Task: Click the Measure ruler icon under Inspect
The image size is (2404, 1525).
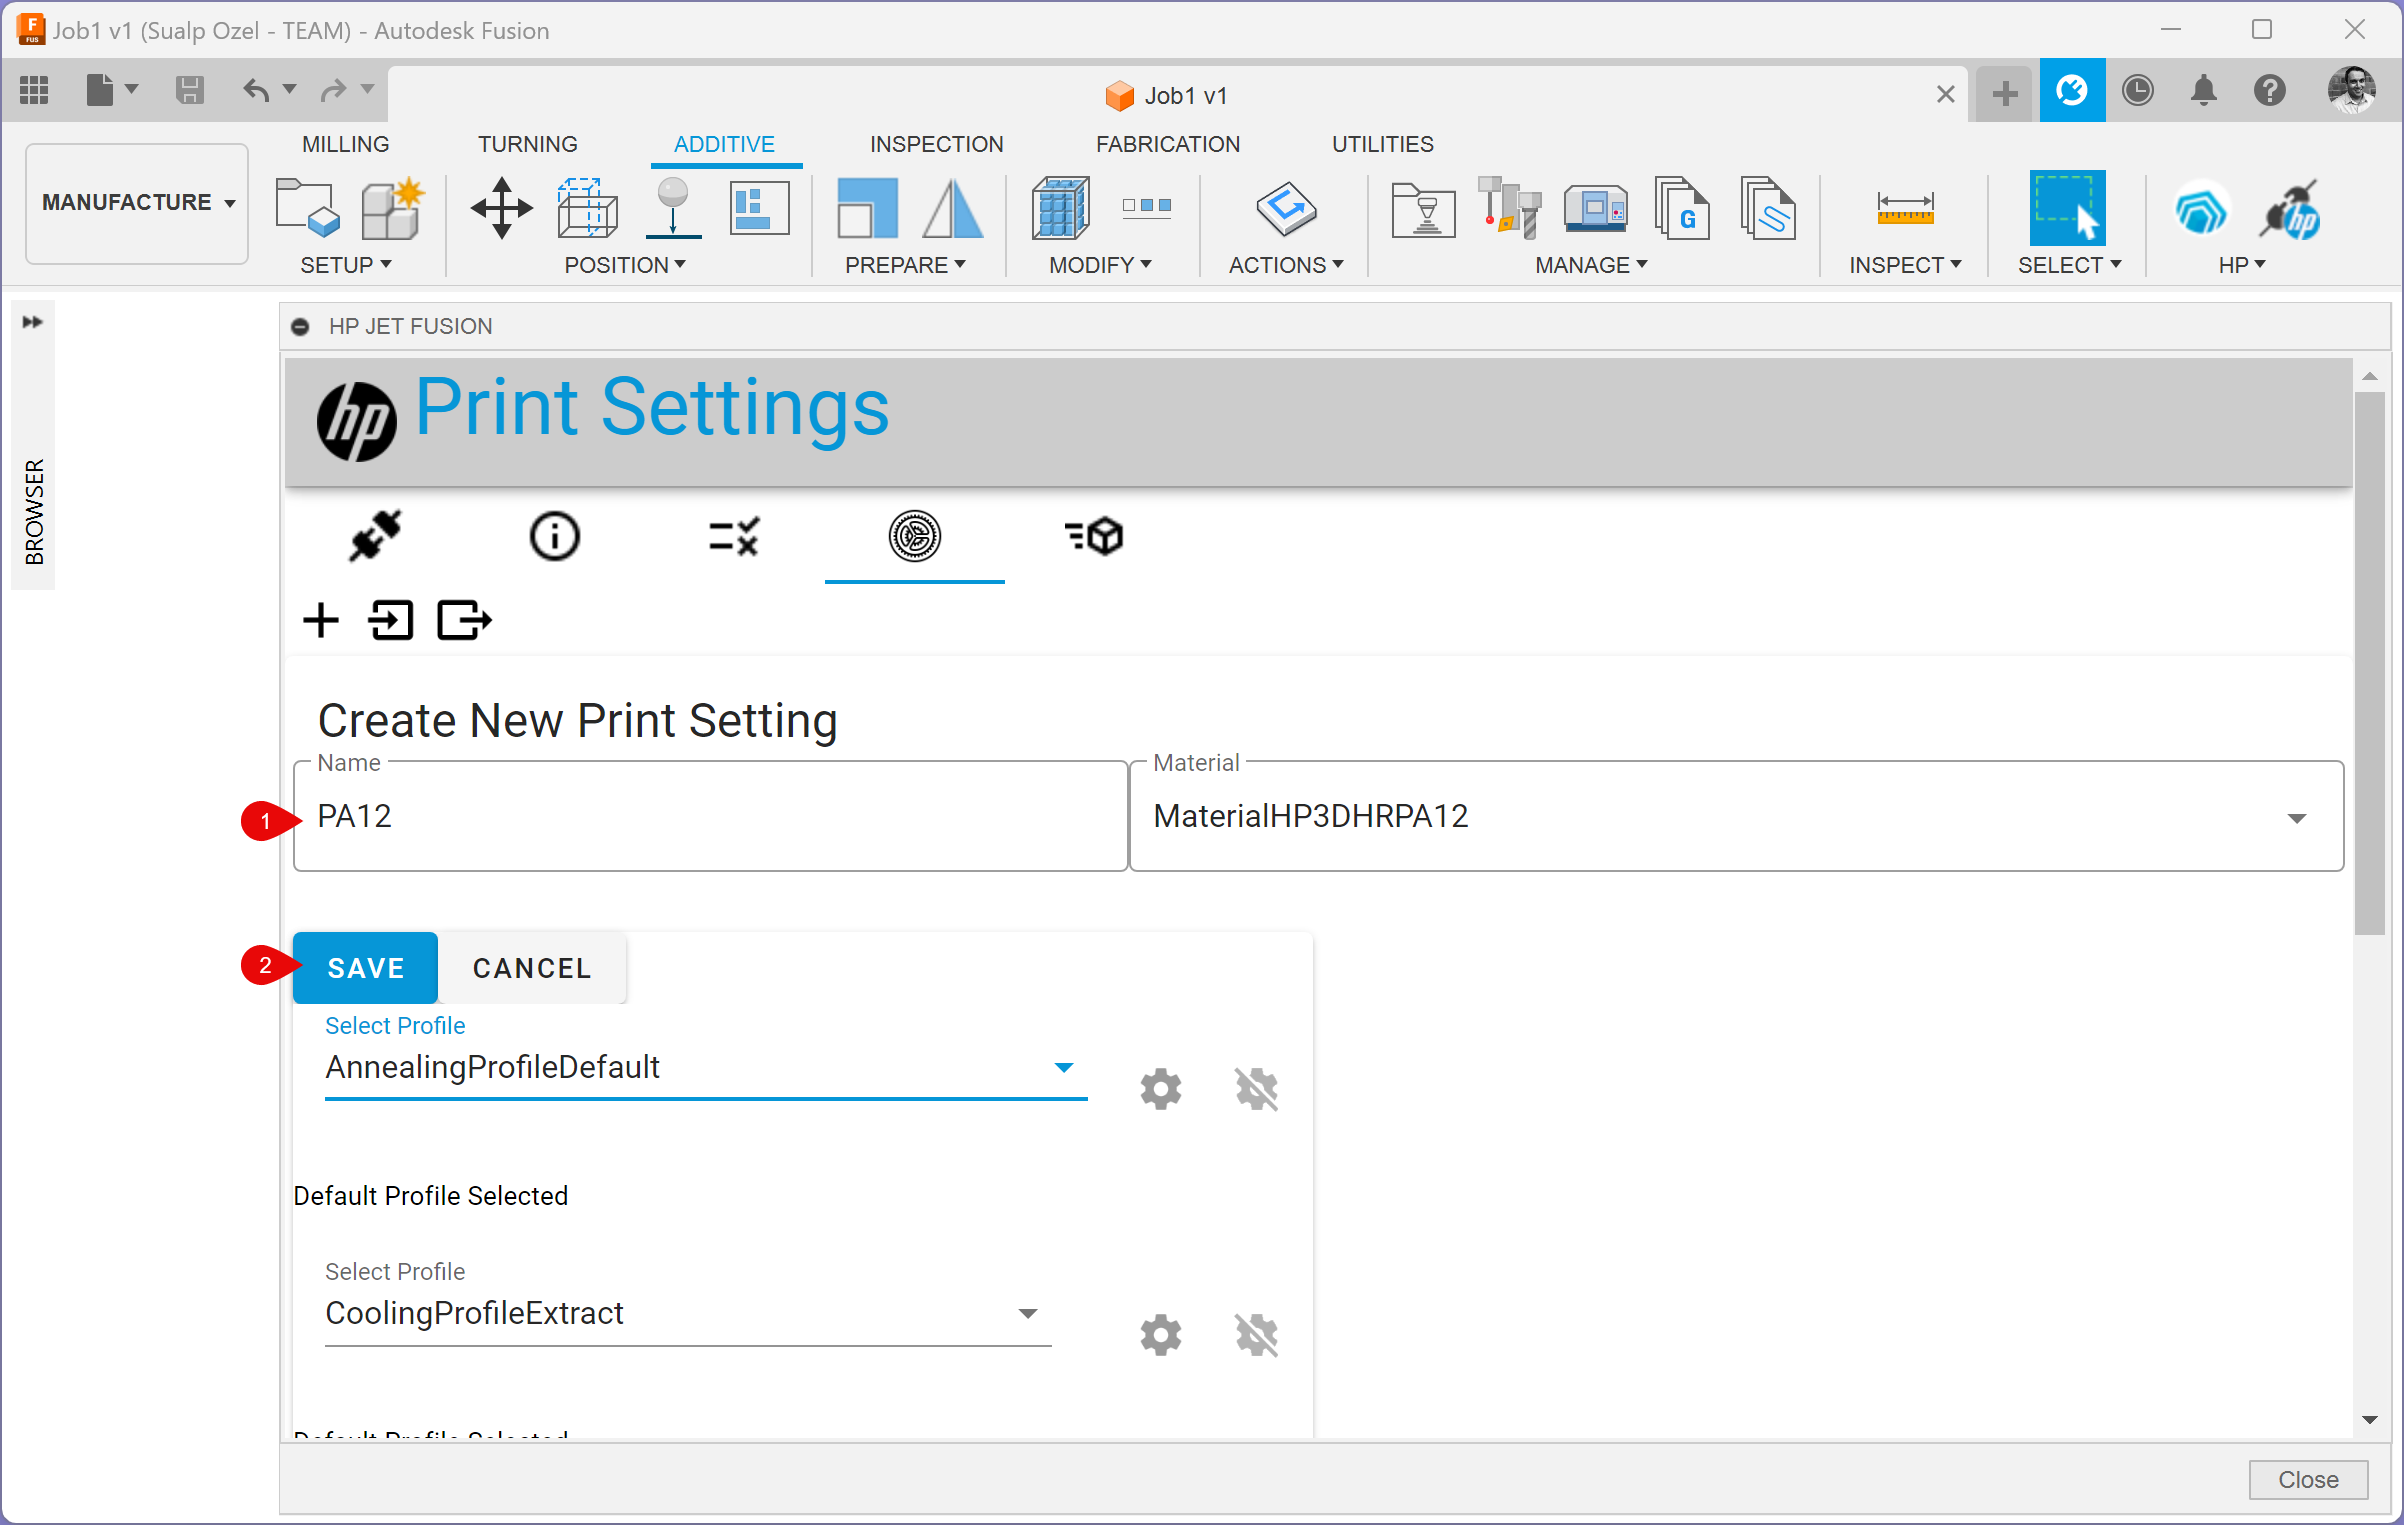Action: pyautogui.click(x=1904, y=209)
